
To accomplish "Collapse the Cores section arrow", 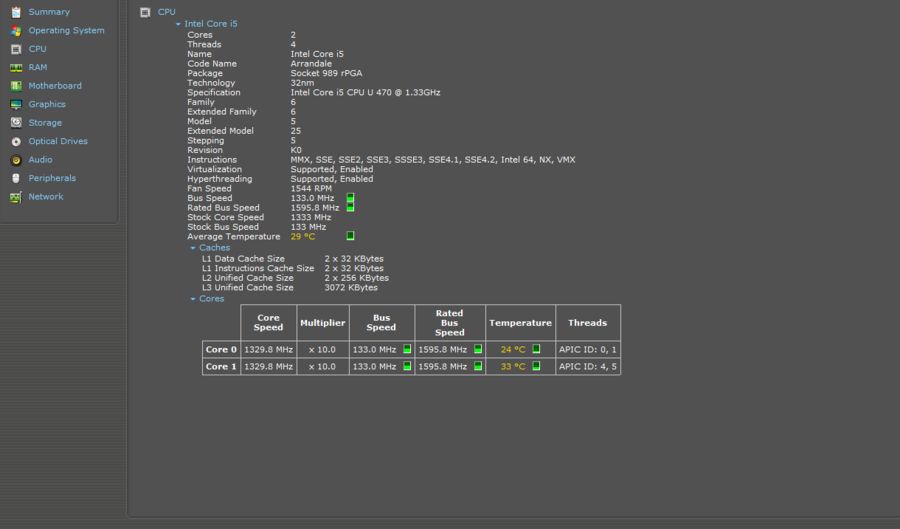I will click(x=193, y=299).
